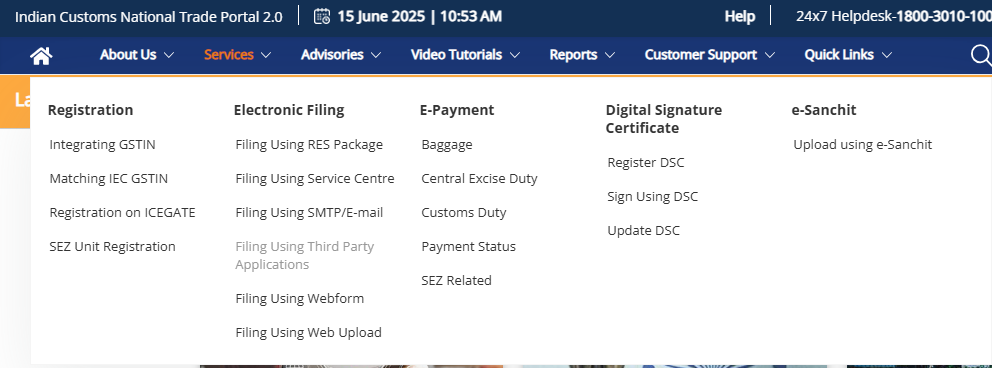This screenshot has height=368, width=992.
Task: Open Upload using e-Sanchit
Action: (x=863, y=144)
